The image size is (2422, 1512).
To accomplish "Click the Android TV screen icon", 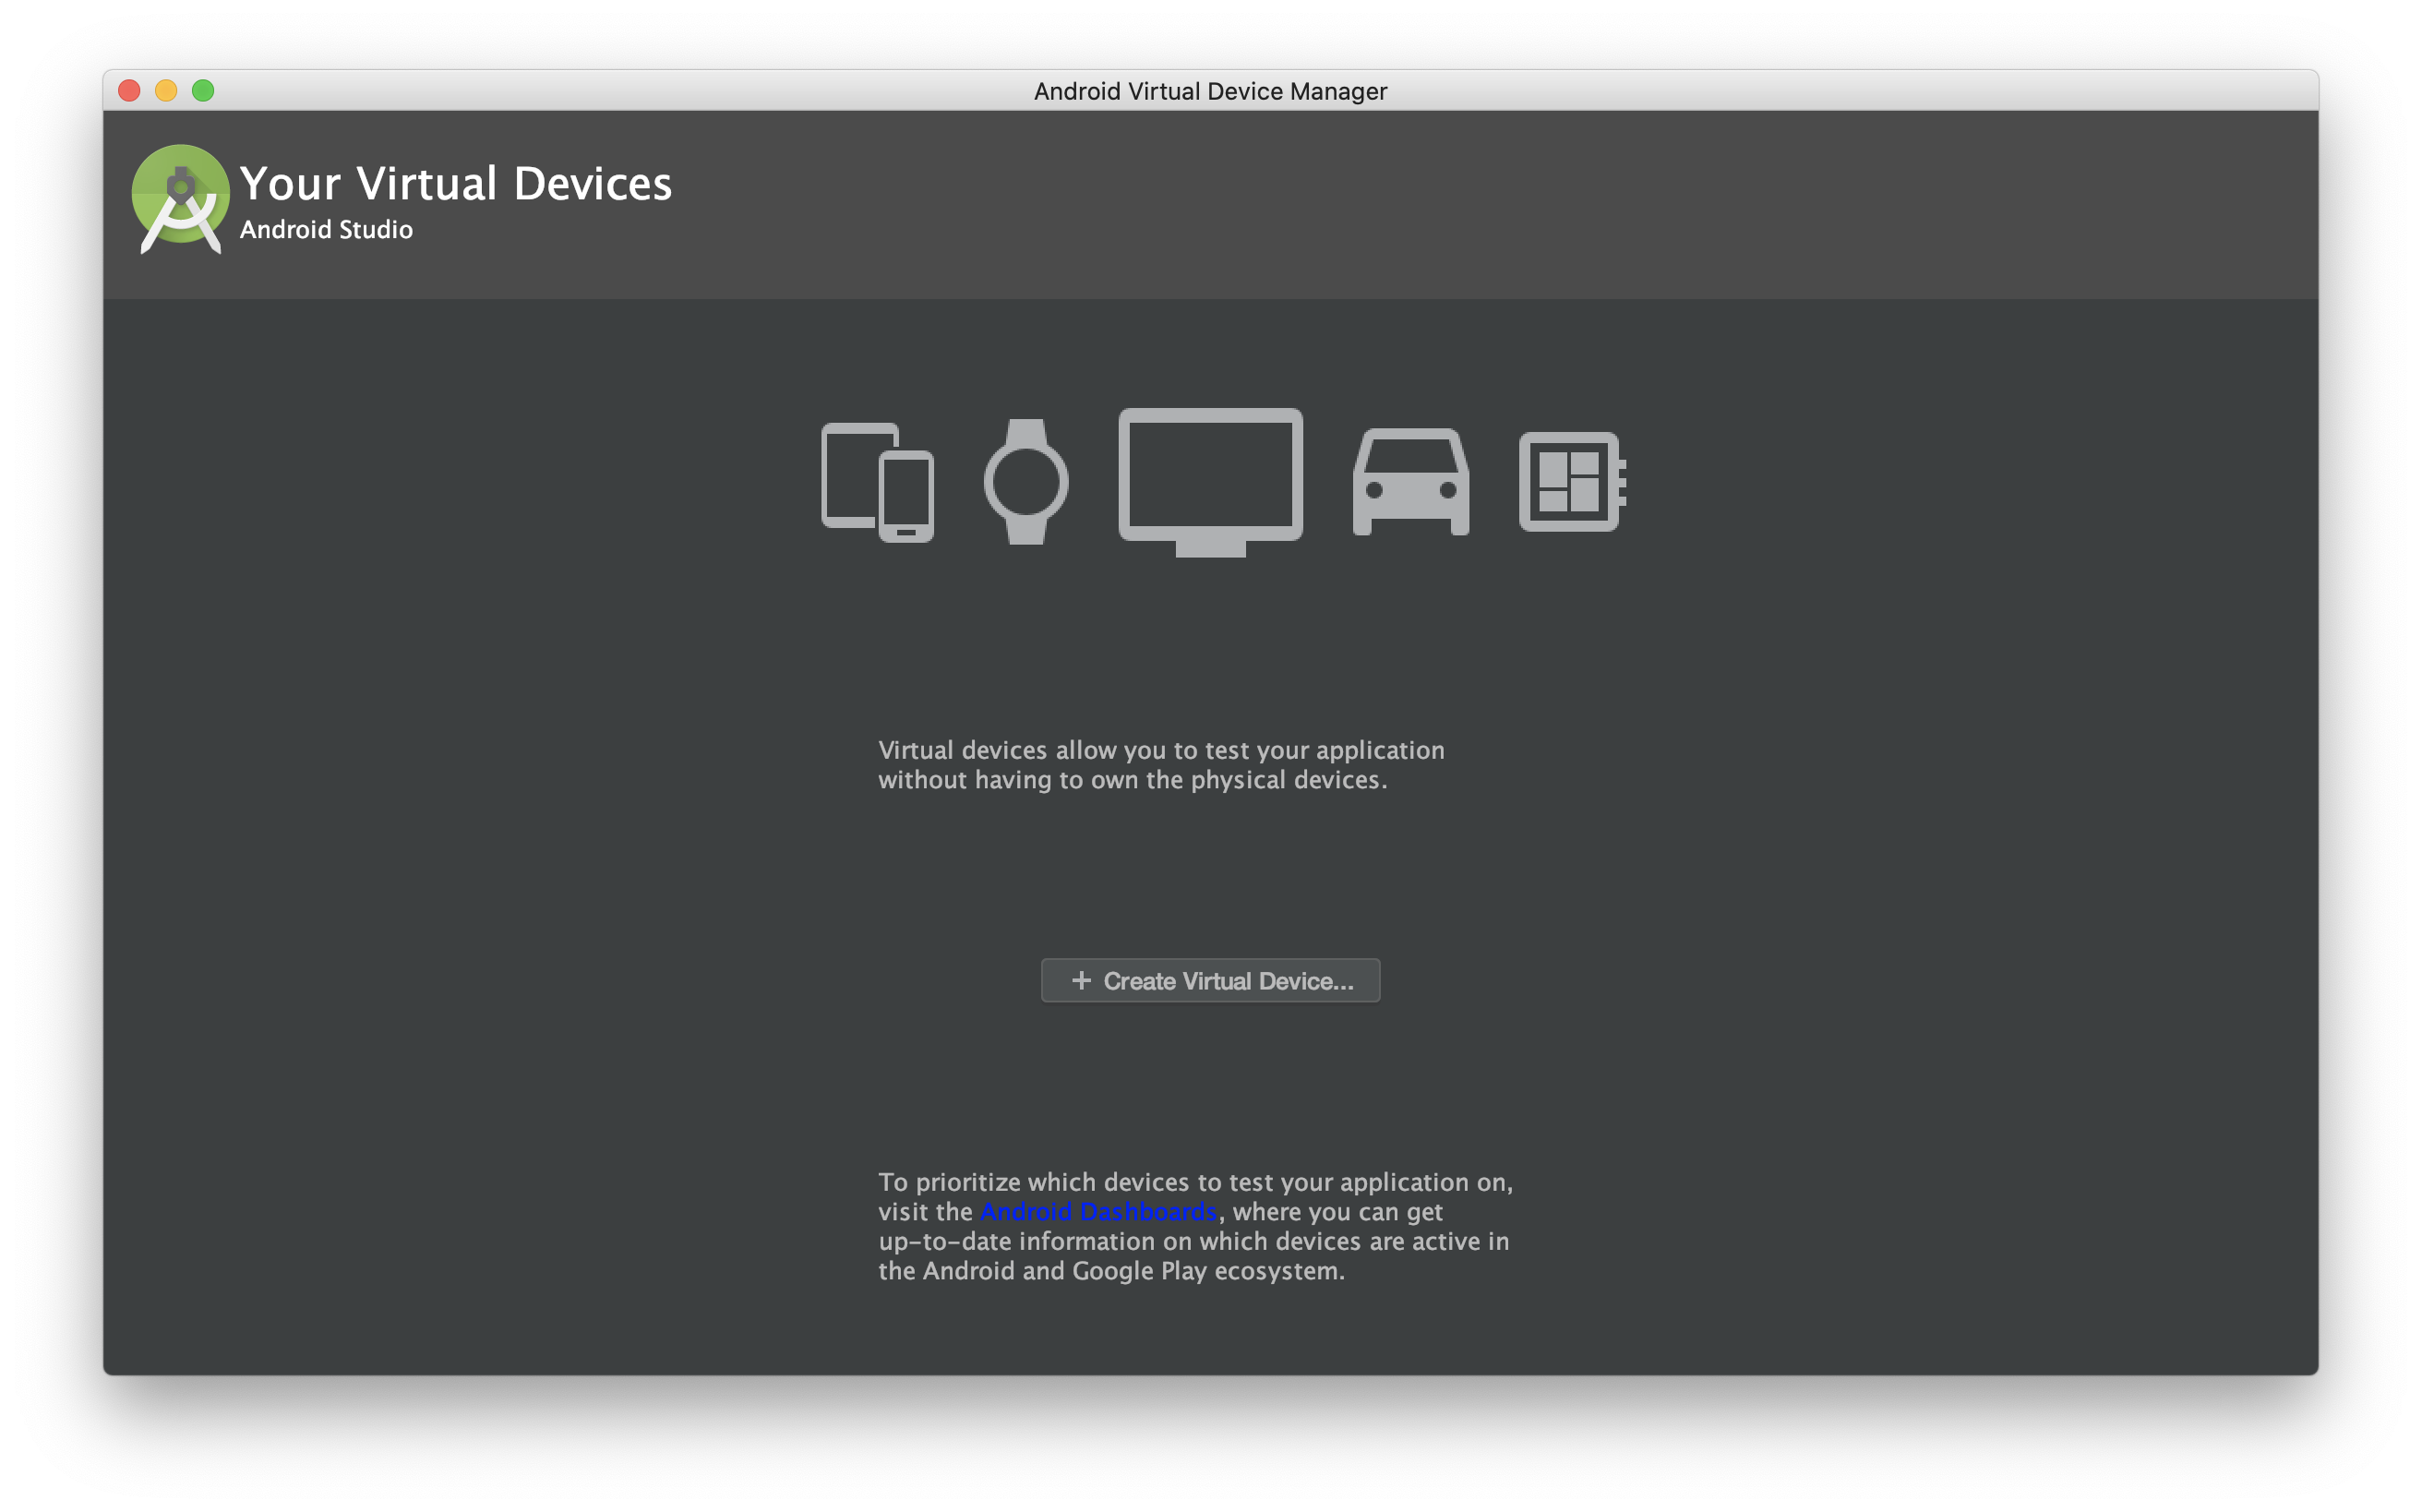I will (x=1210, y=480).
